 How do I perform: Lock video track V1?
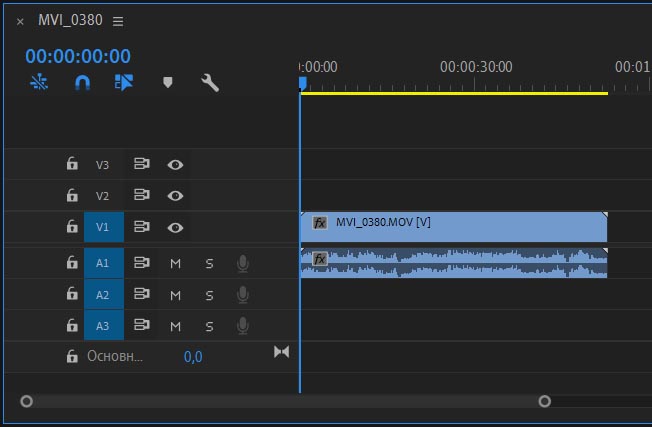(72, 227)
